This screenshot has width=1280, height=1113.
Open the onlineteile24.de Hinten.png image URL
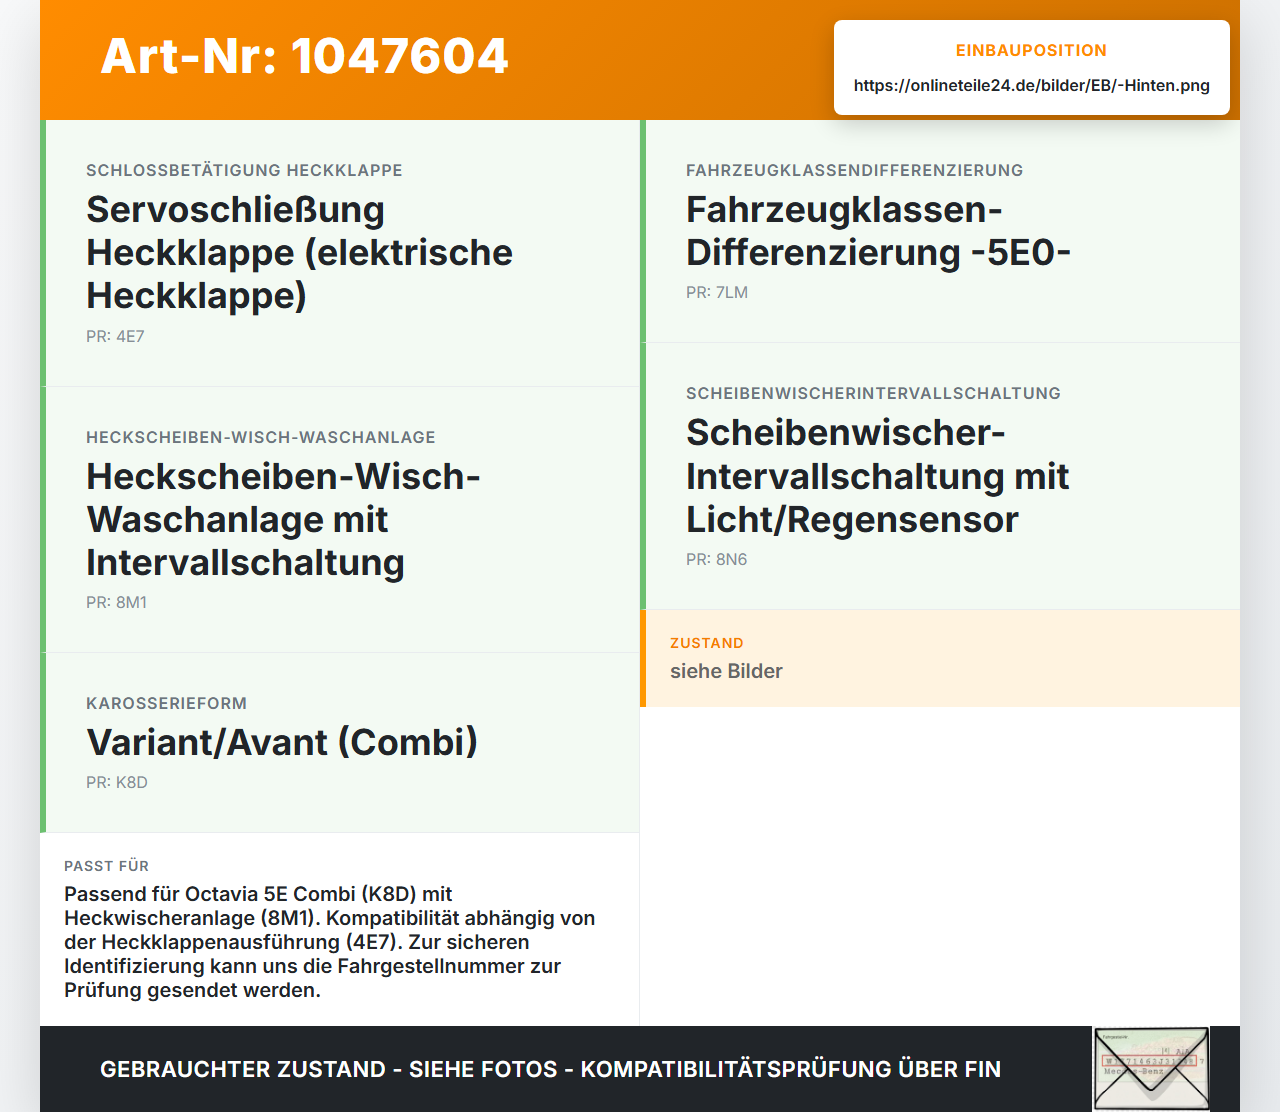click(1032, 85)
